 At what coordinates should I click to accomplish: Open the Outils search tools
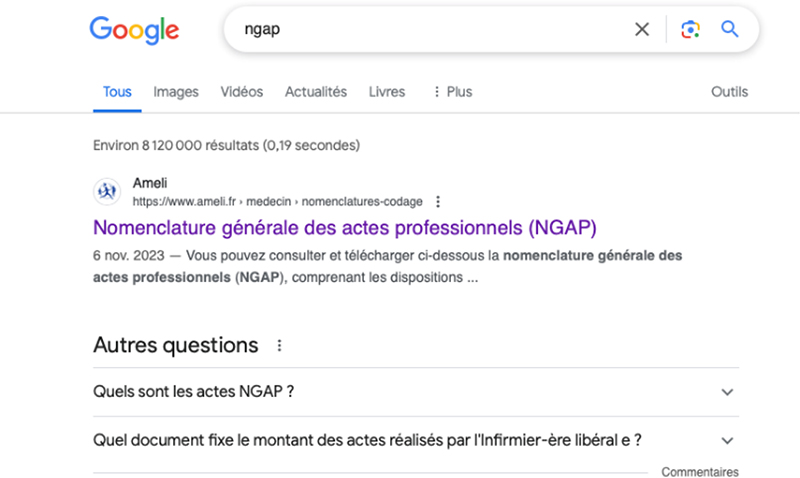pos(730,92)
